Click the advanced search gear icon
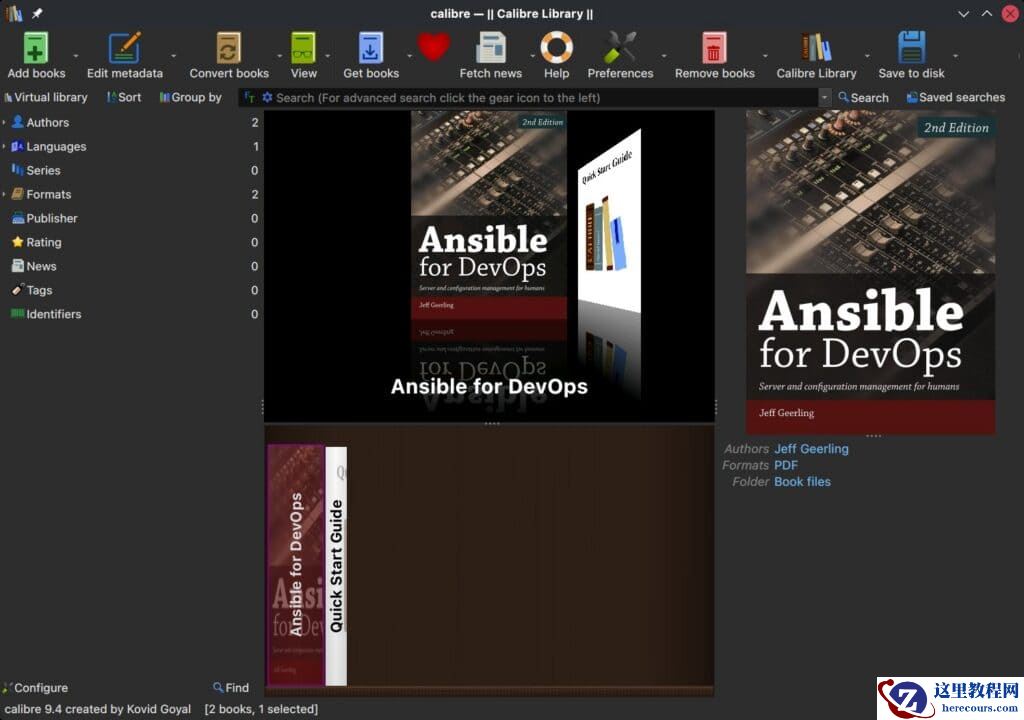The image size is (1024, 720). [x=267, y=97]
